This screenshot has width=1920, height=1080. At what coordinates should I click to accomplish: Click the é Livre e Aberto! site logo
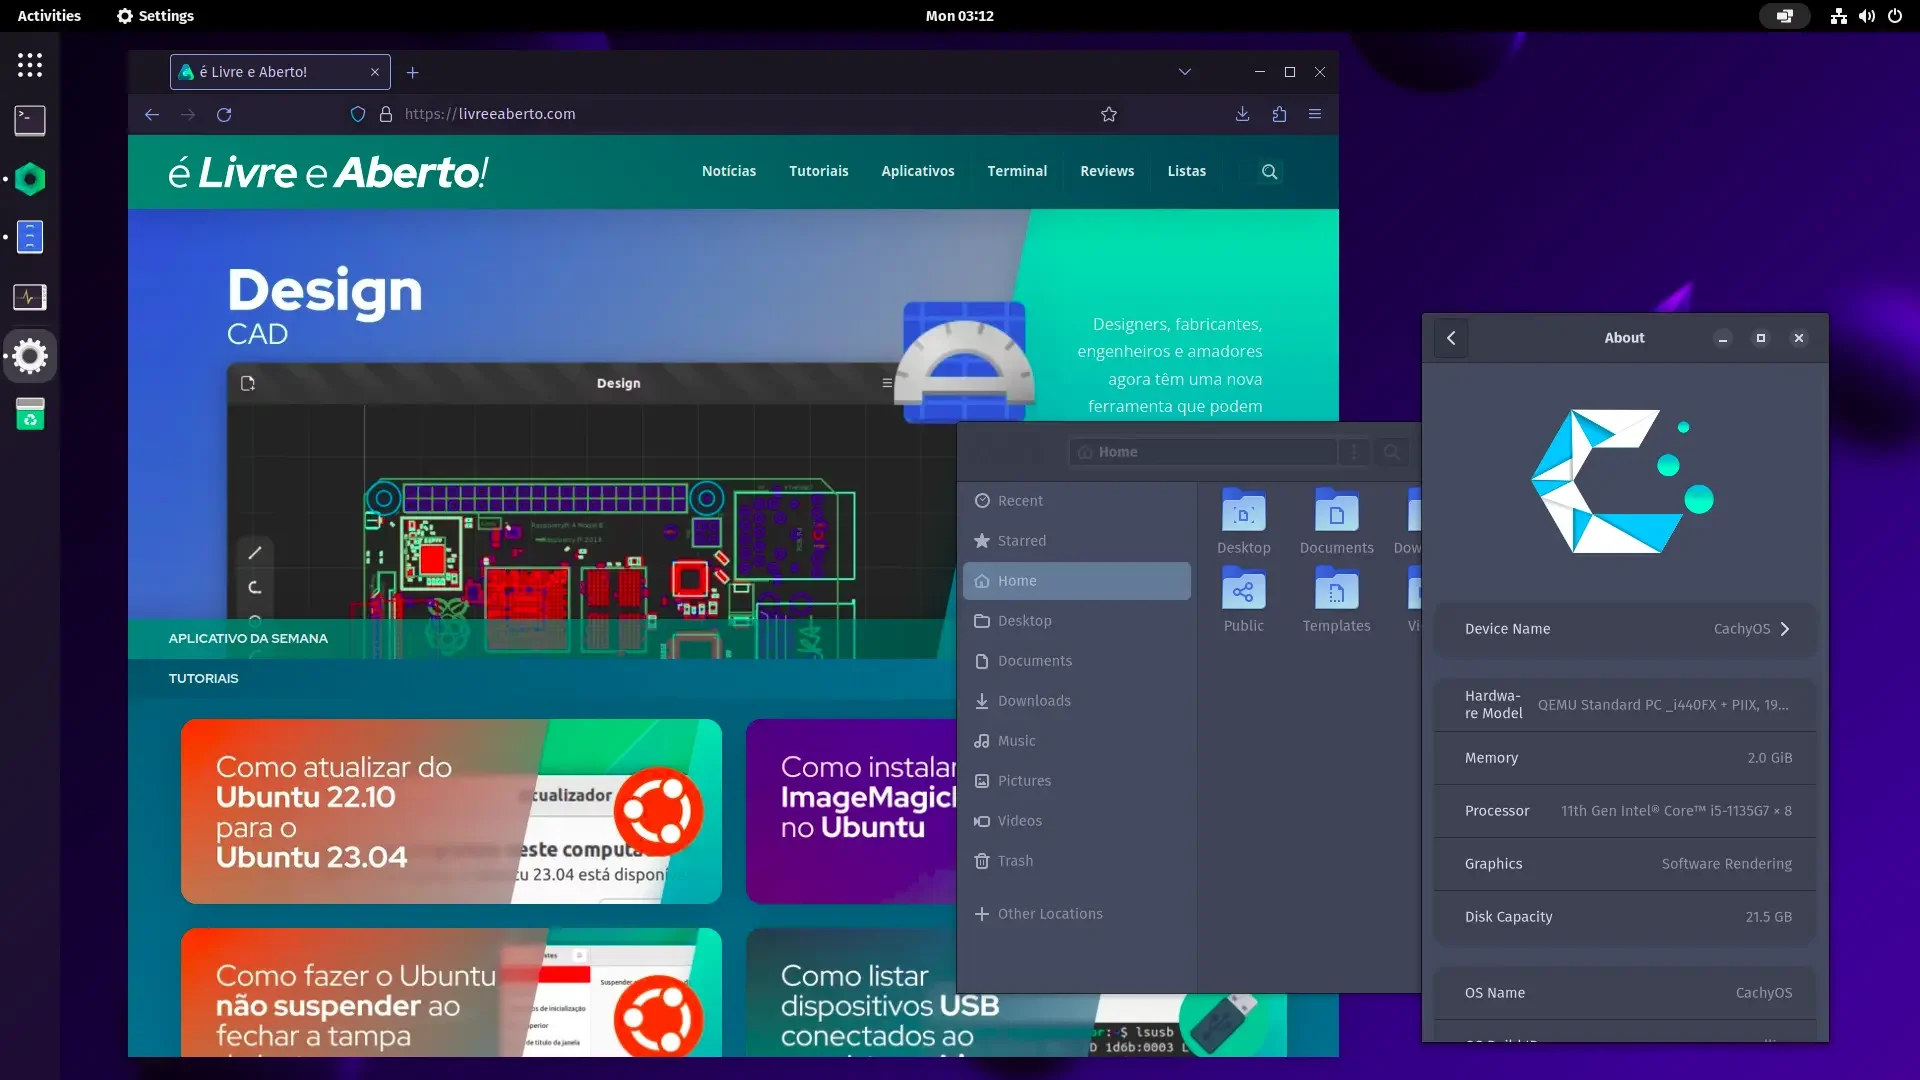point(328,172)
